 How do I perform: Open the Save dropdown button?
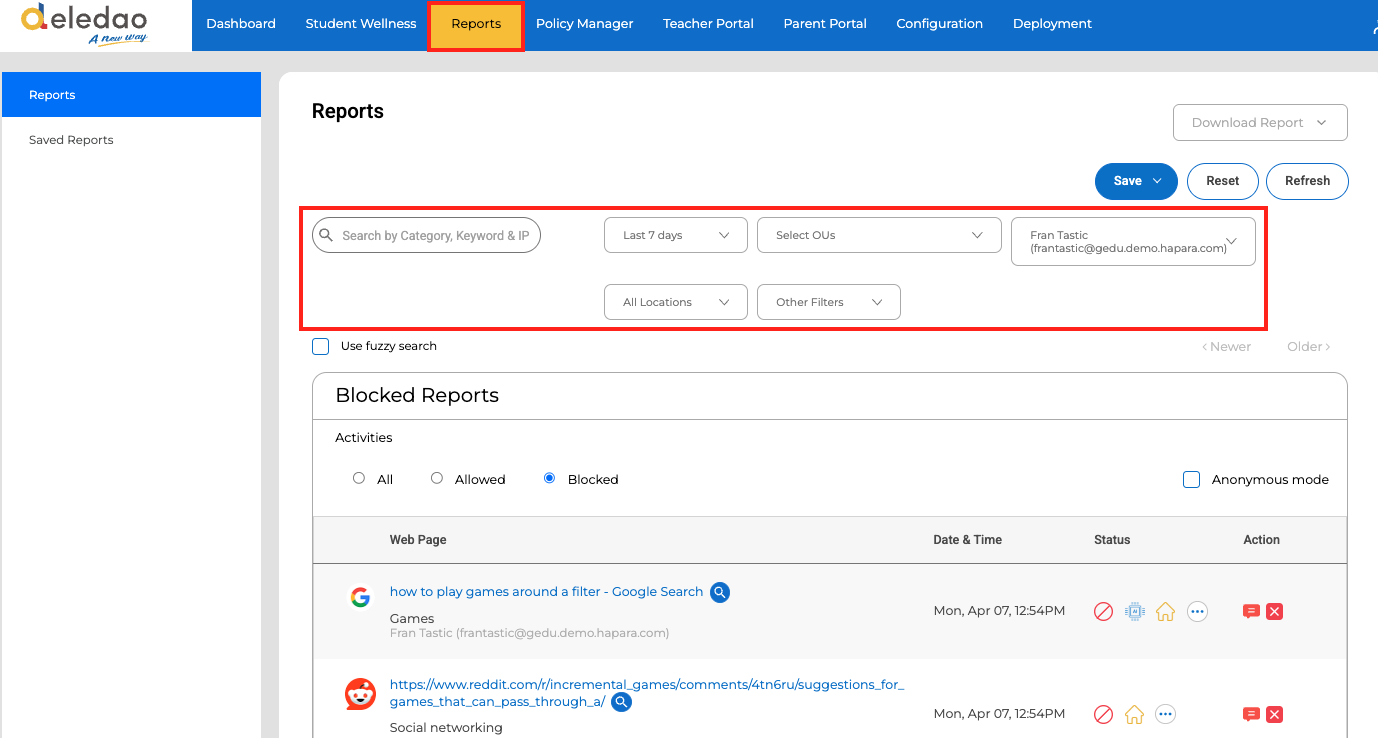1137,181
